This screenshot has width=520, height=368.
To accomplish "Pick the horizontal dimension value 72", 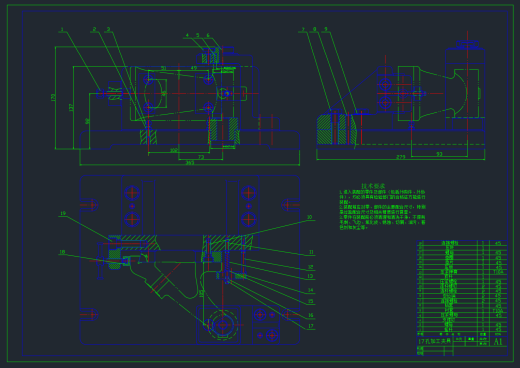I will pyautogui.click(x=201, y=157).
